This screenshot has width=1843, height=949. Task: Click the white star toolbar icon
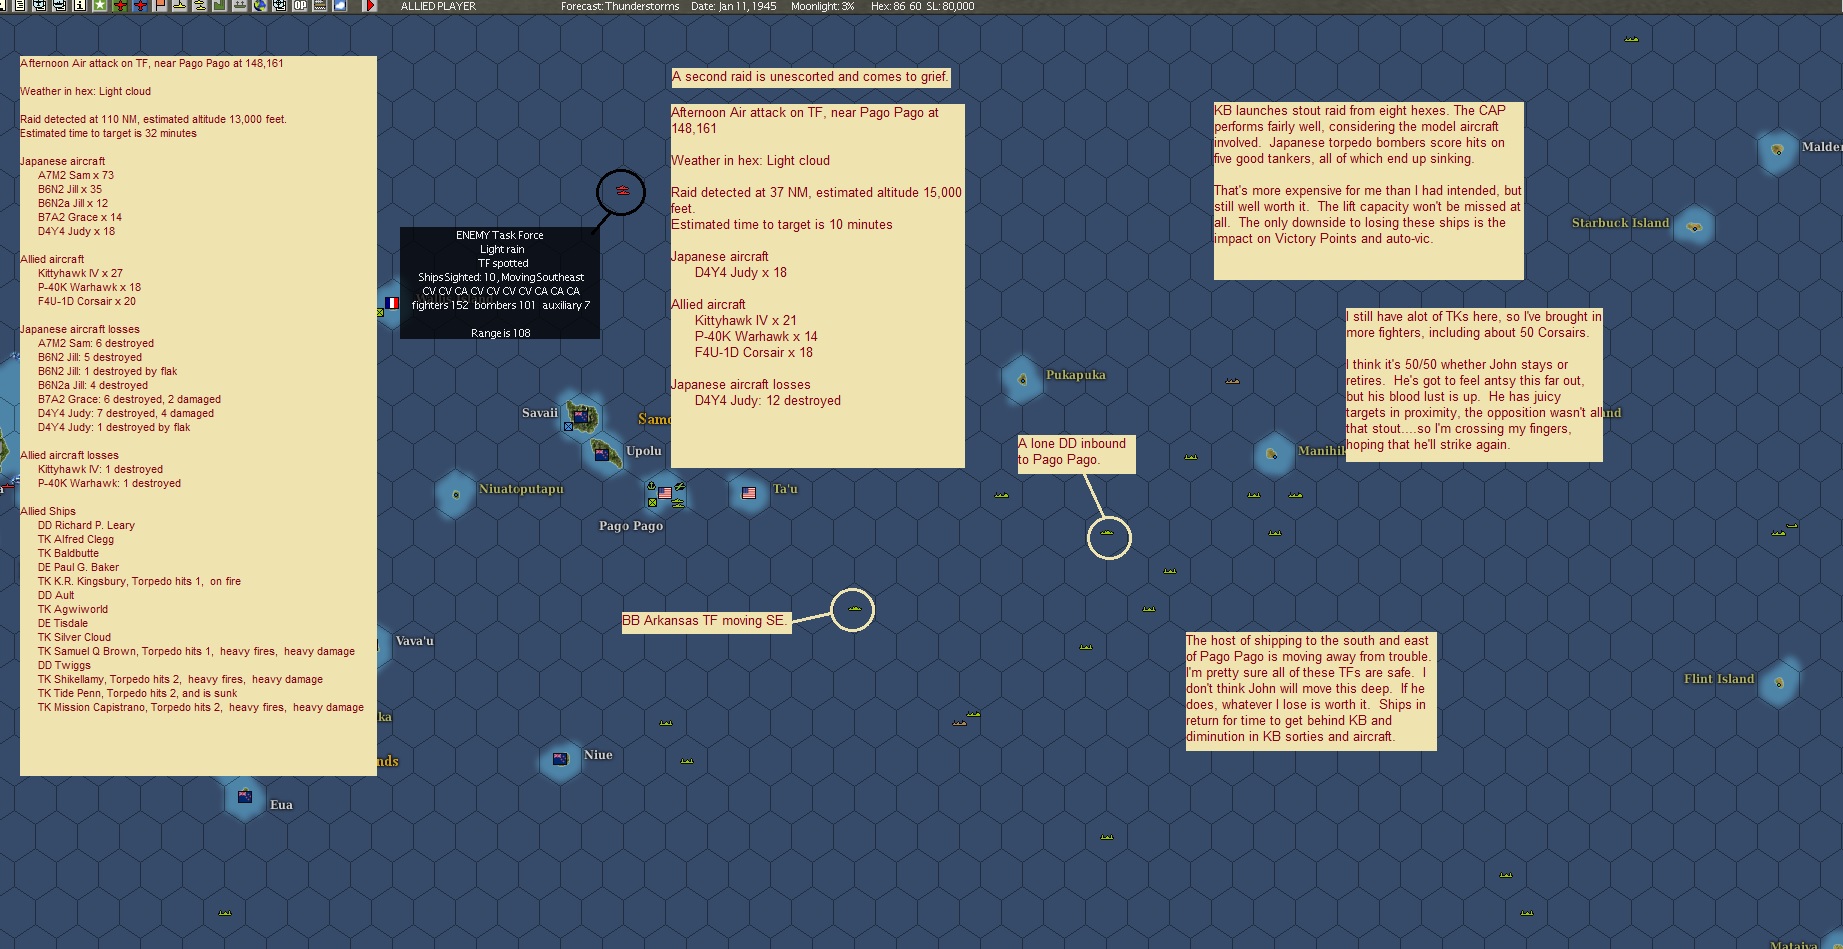(x=99, y=6)
